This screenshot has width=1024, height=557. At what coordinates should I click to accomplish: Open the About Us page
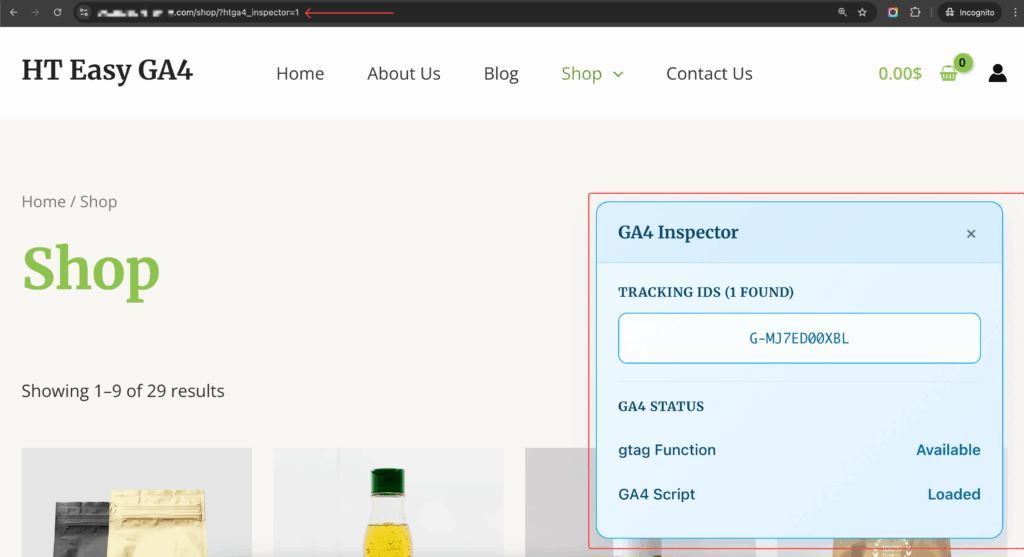click(x=404, y=73)
